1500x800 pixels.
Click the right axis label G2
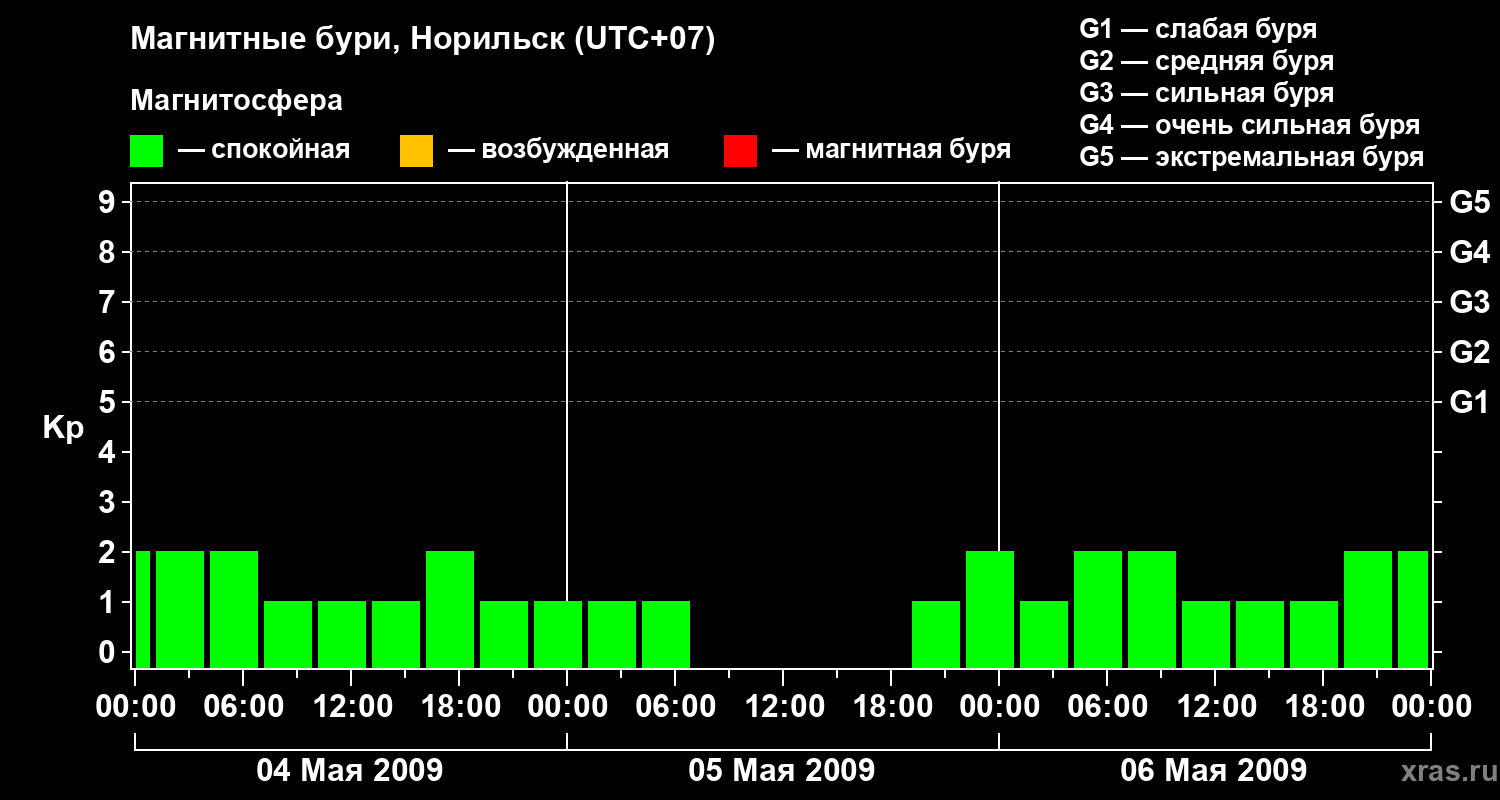1470,352
